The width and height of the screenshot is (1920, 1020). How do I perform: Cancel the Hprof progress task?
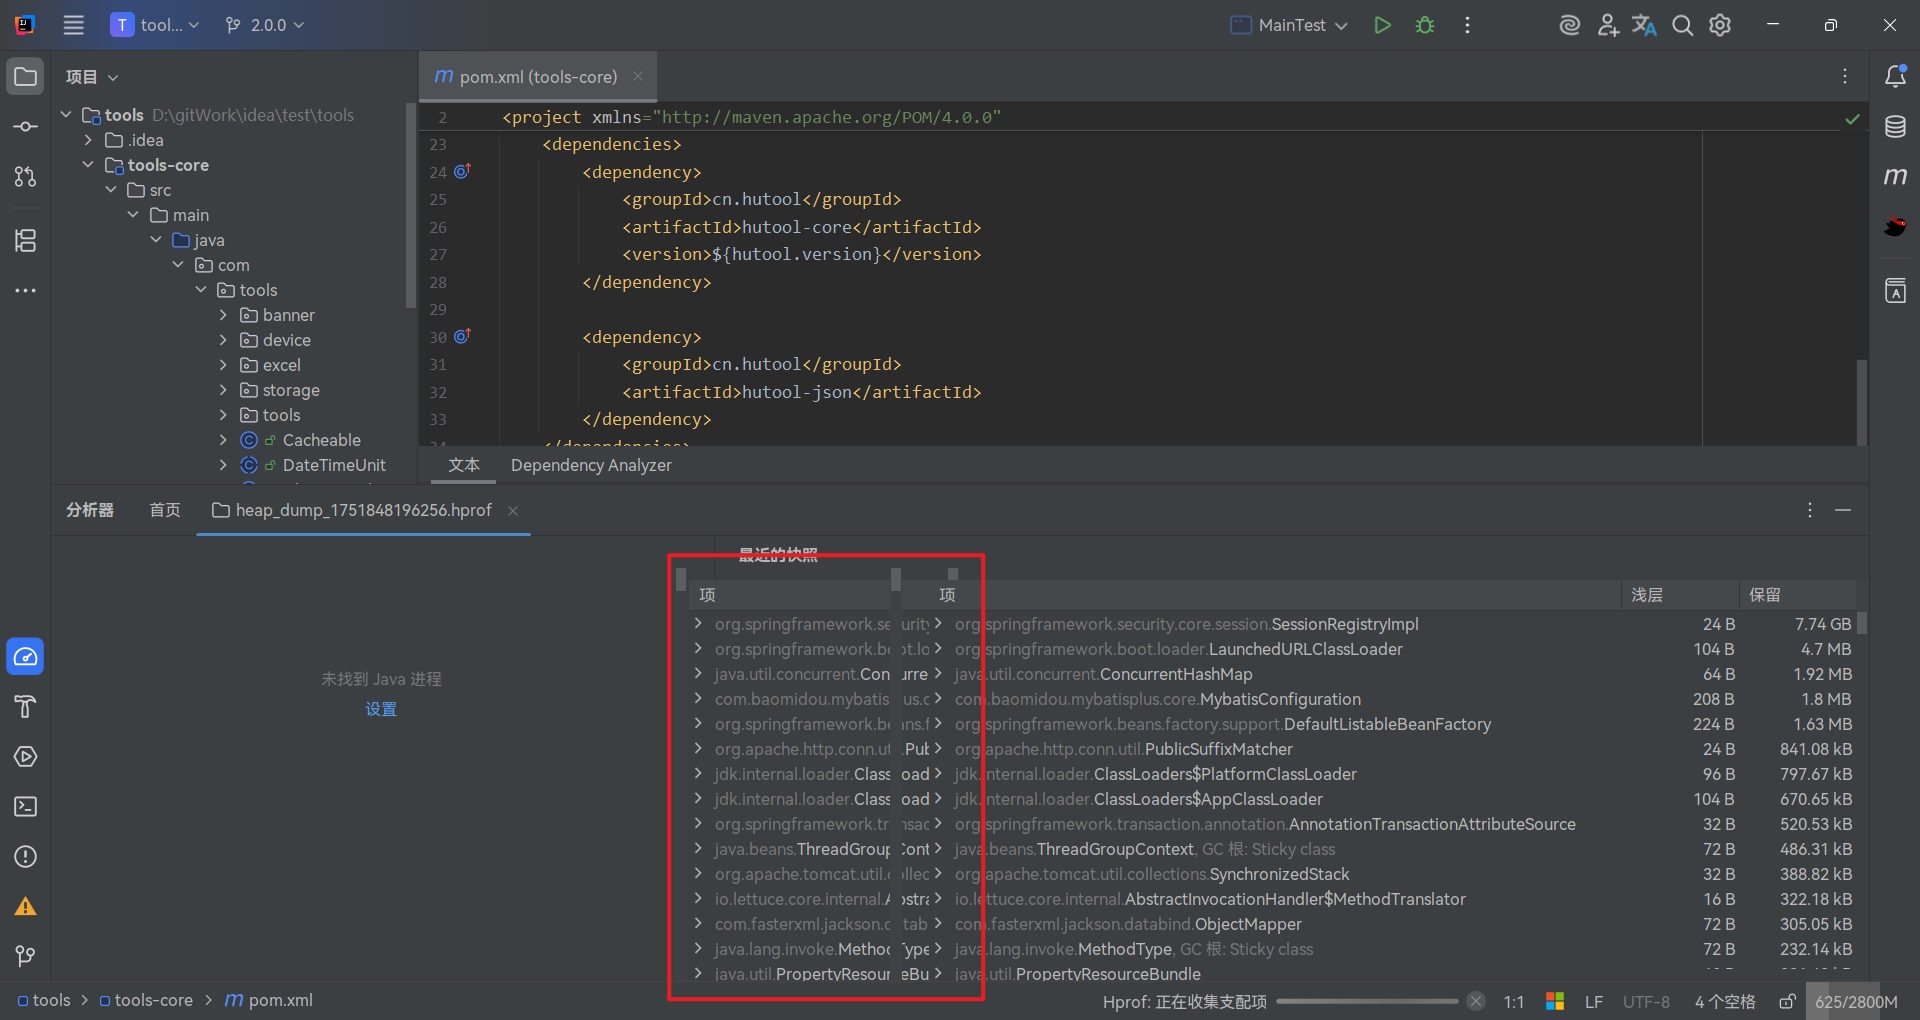1475,1001
